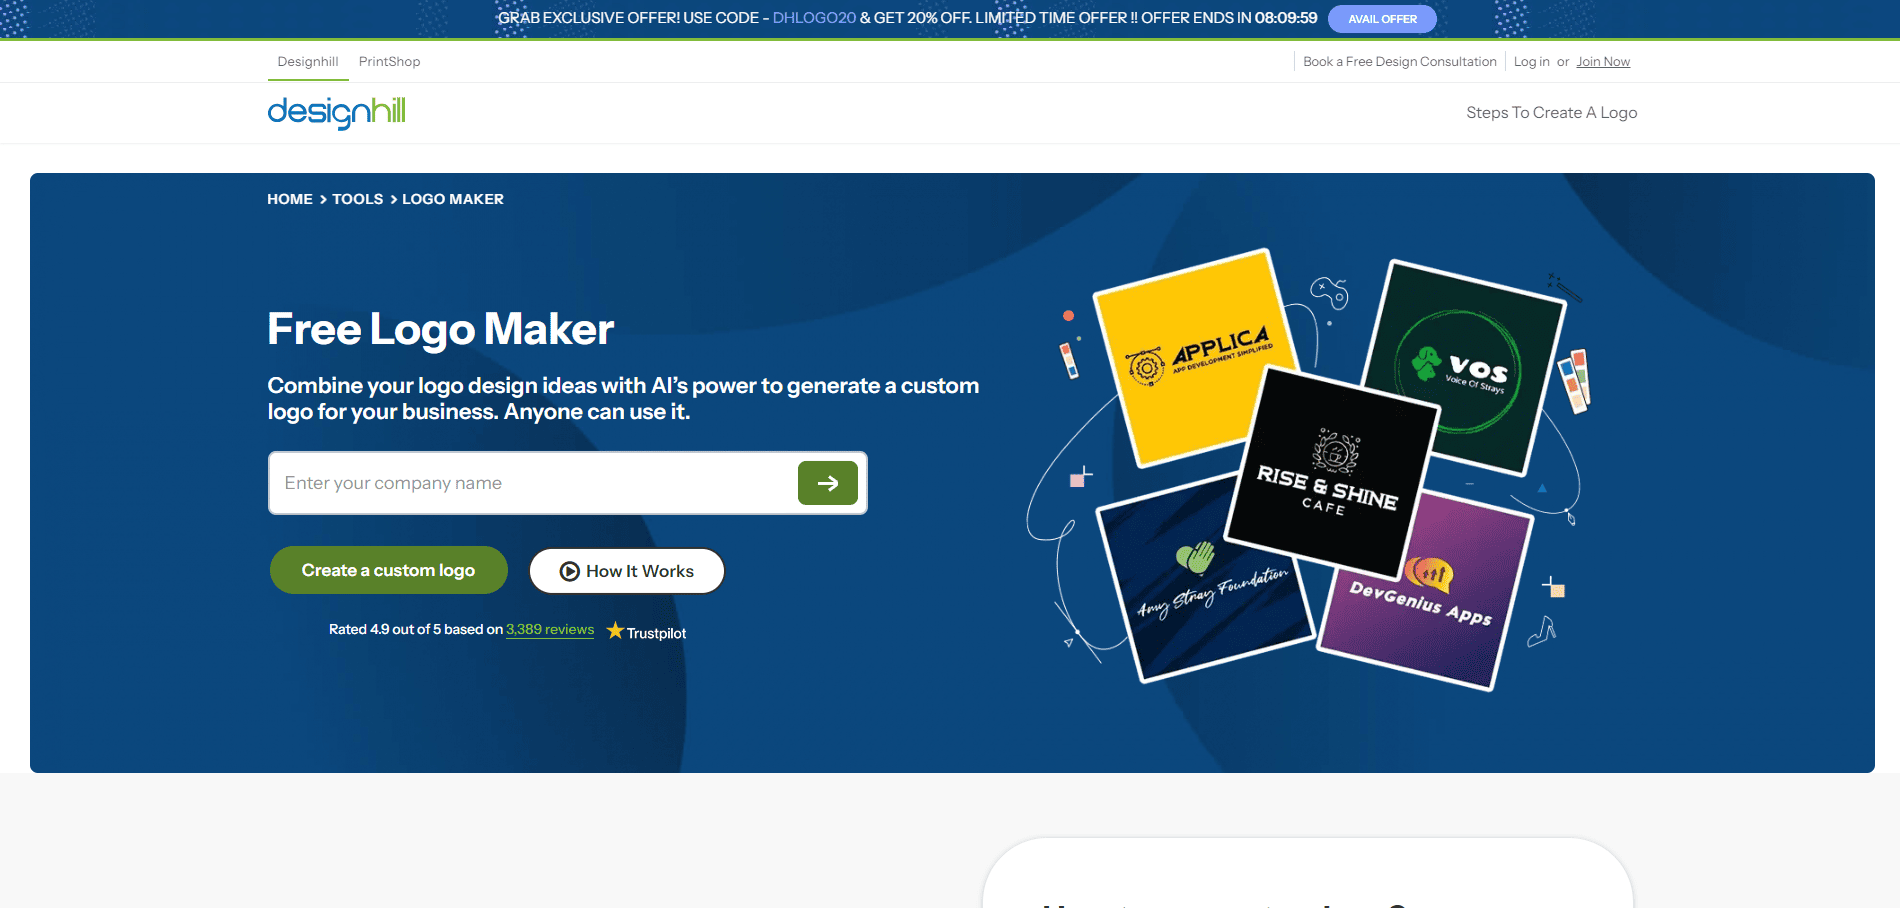Click the Join Now link
Screen dimensions: 1900x908
pos(1603,62)
